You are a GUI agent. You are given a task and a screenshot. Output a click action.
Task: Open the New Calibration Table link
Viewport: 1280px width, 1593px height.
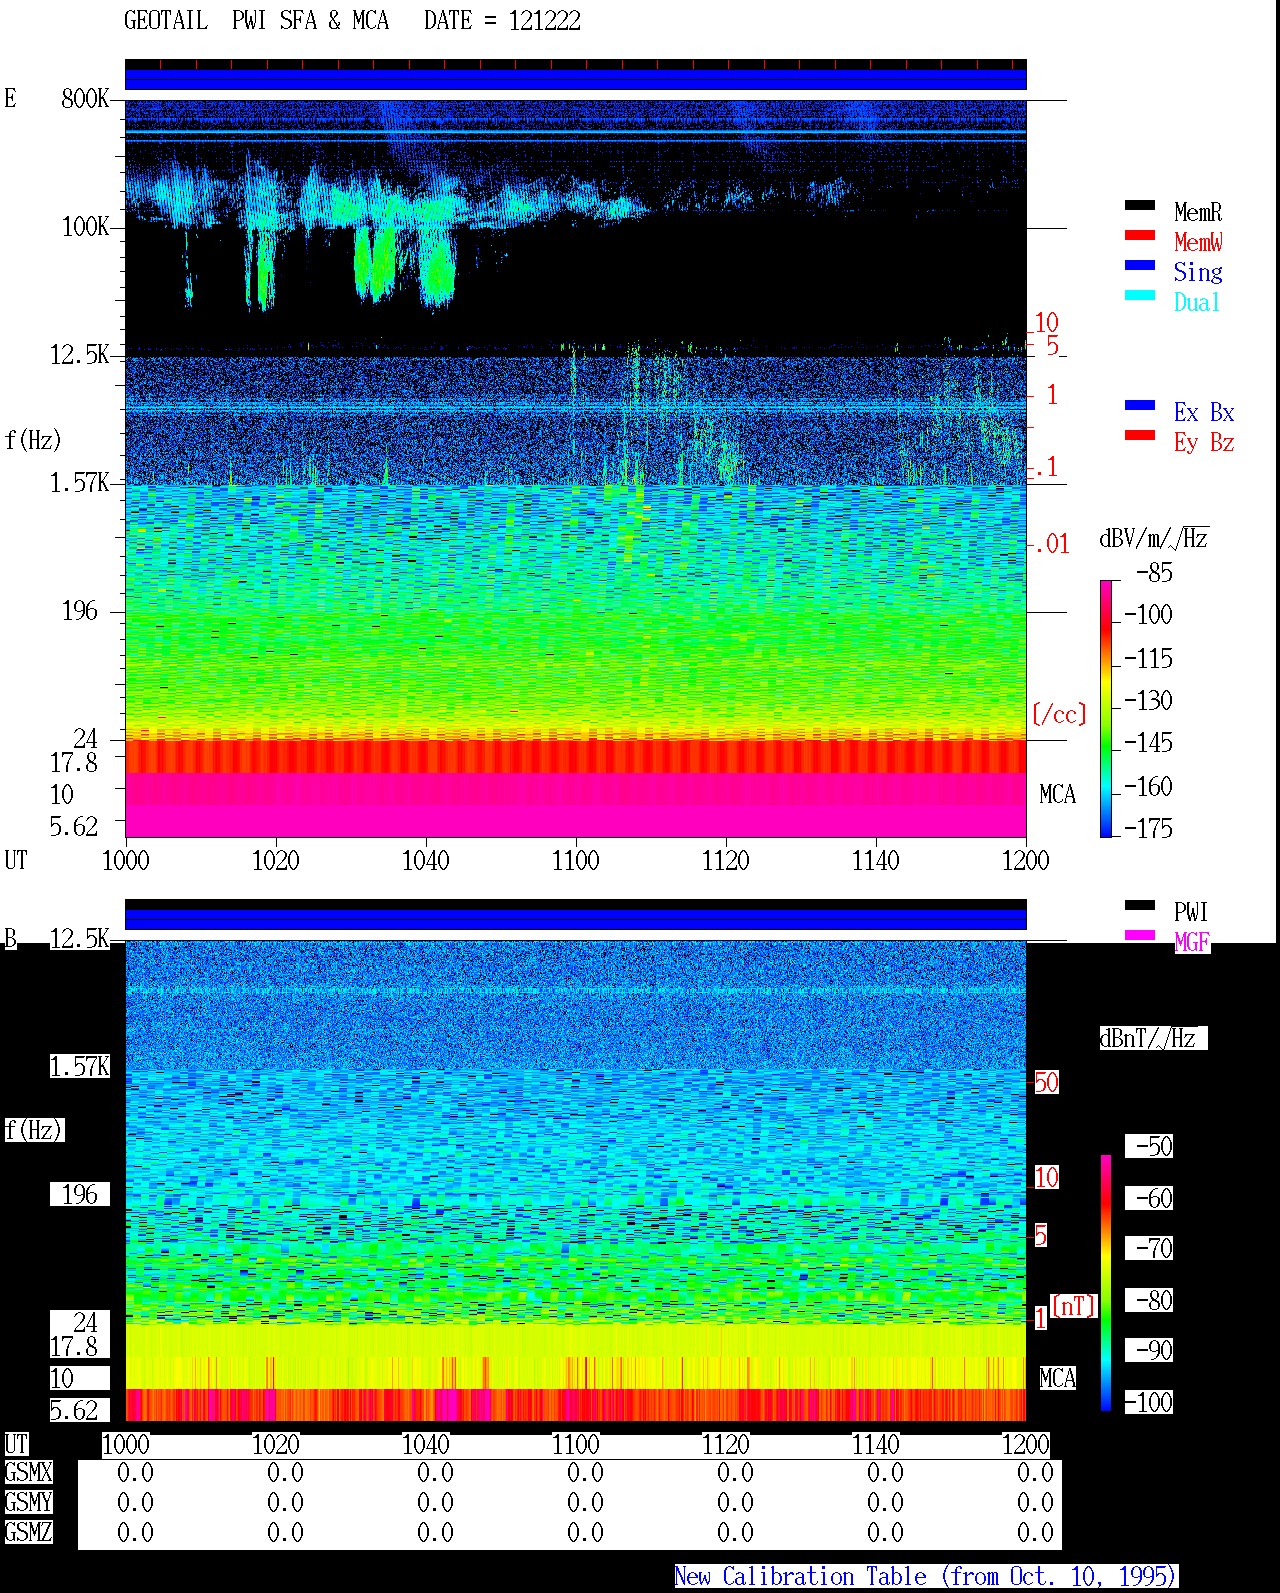926,1576
